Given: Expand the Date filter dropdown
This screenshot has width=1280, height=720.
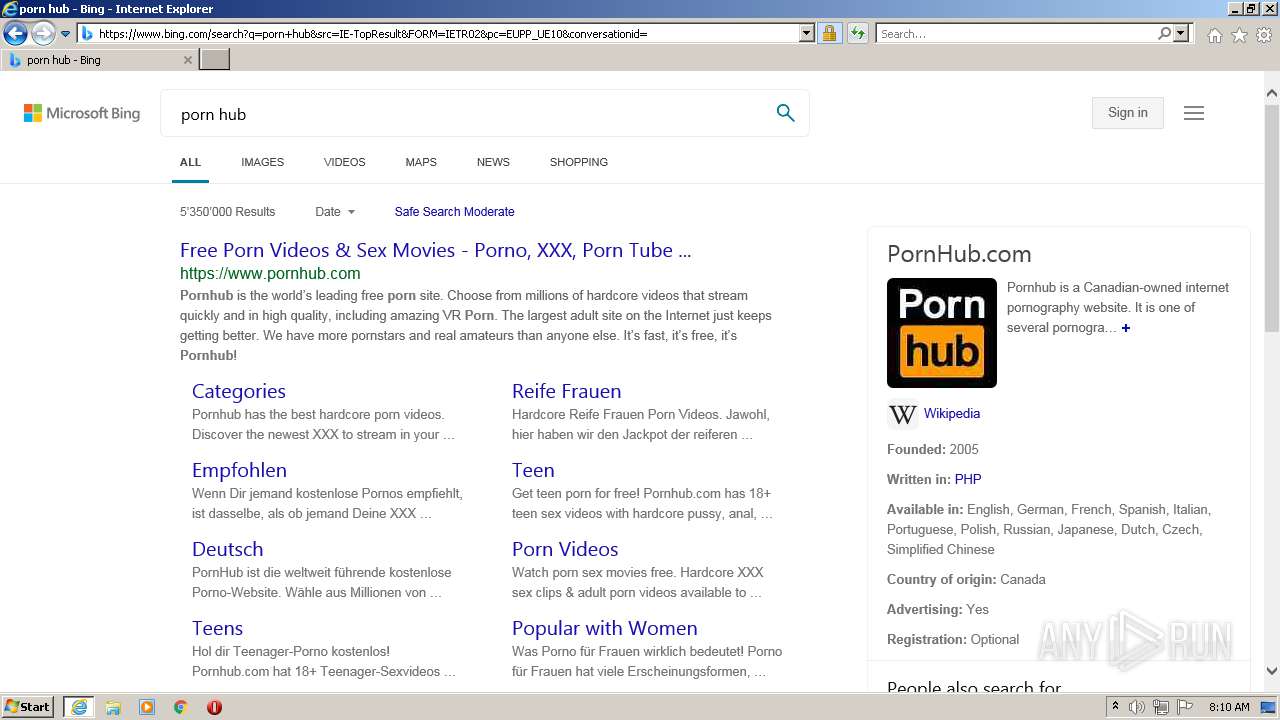Looking at the screenshot, I should click(x=335, y=212).
